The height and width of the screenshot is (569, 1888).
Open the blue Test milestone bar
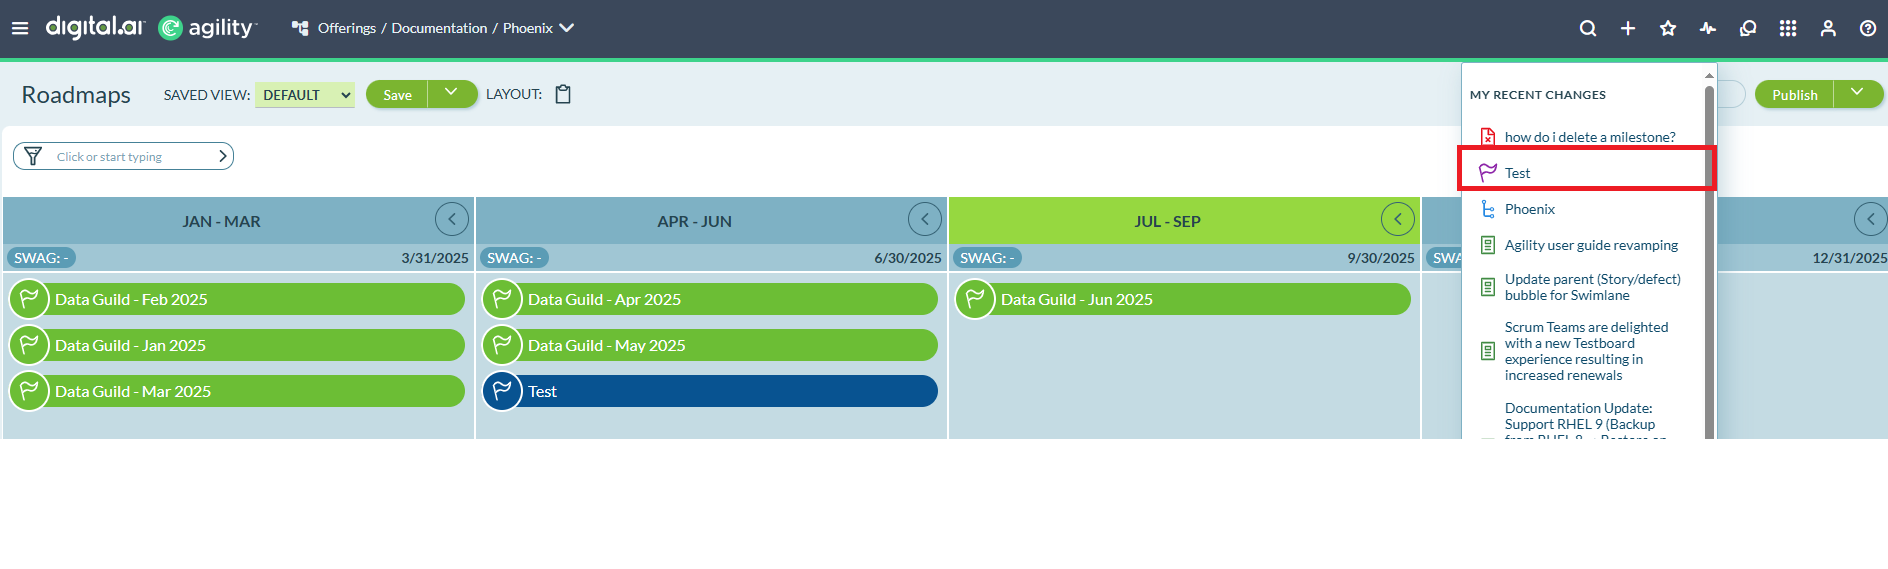[710, 391]
